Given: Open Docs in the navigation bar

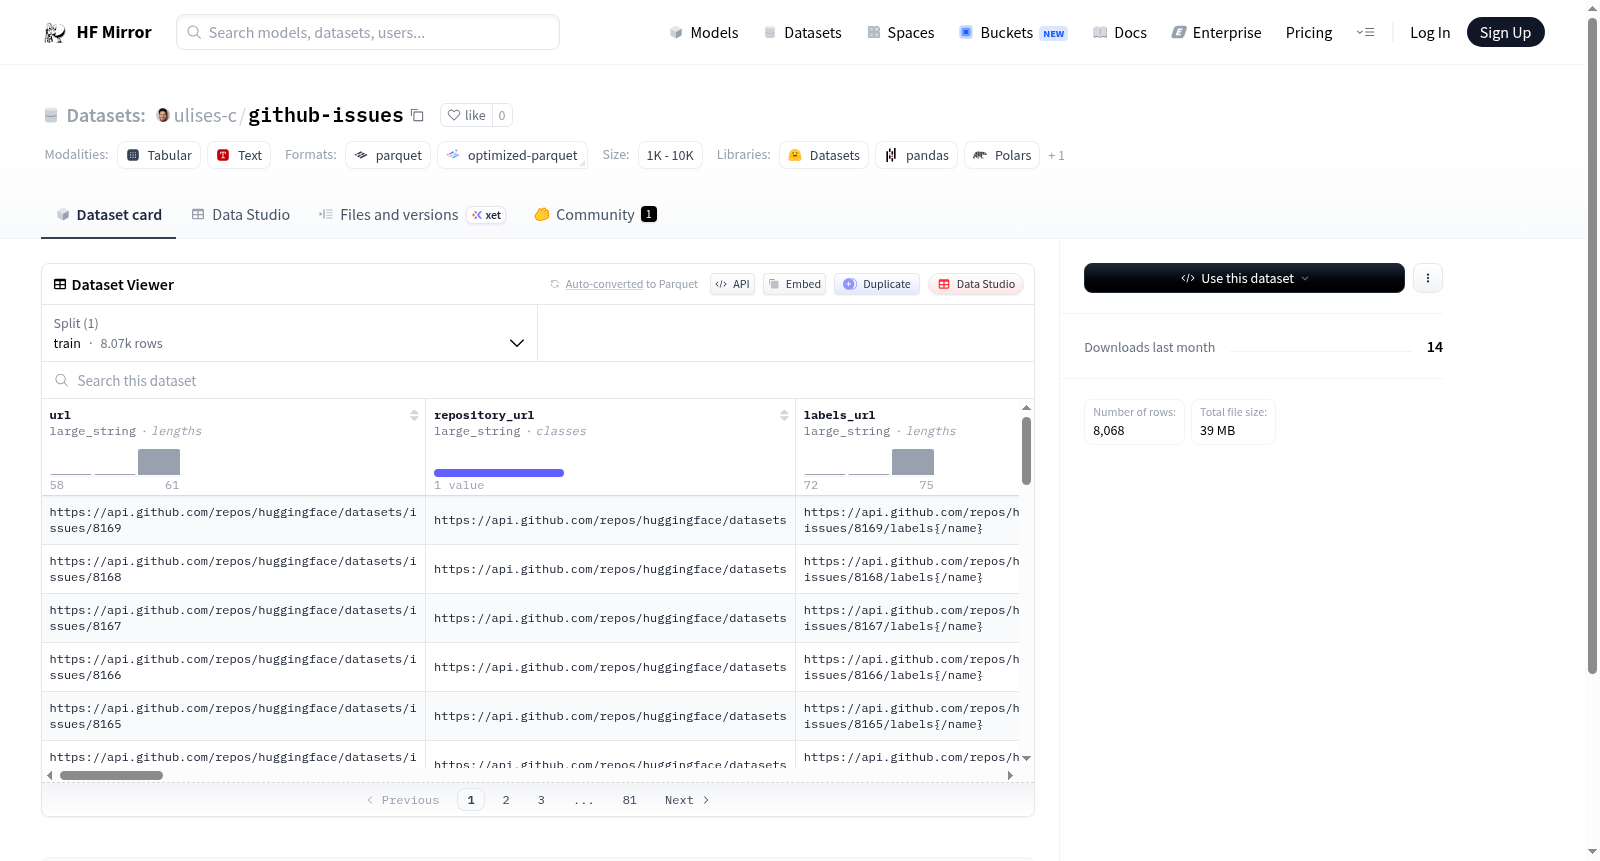Looking at the screenshot, I should tap(1120, 33).
